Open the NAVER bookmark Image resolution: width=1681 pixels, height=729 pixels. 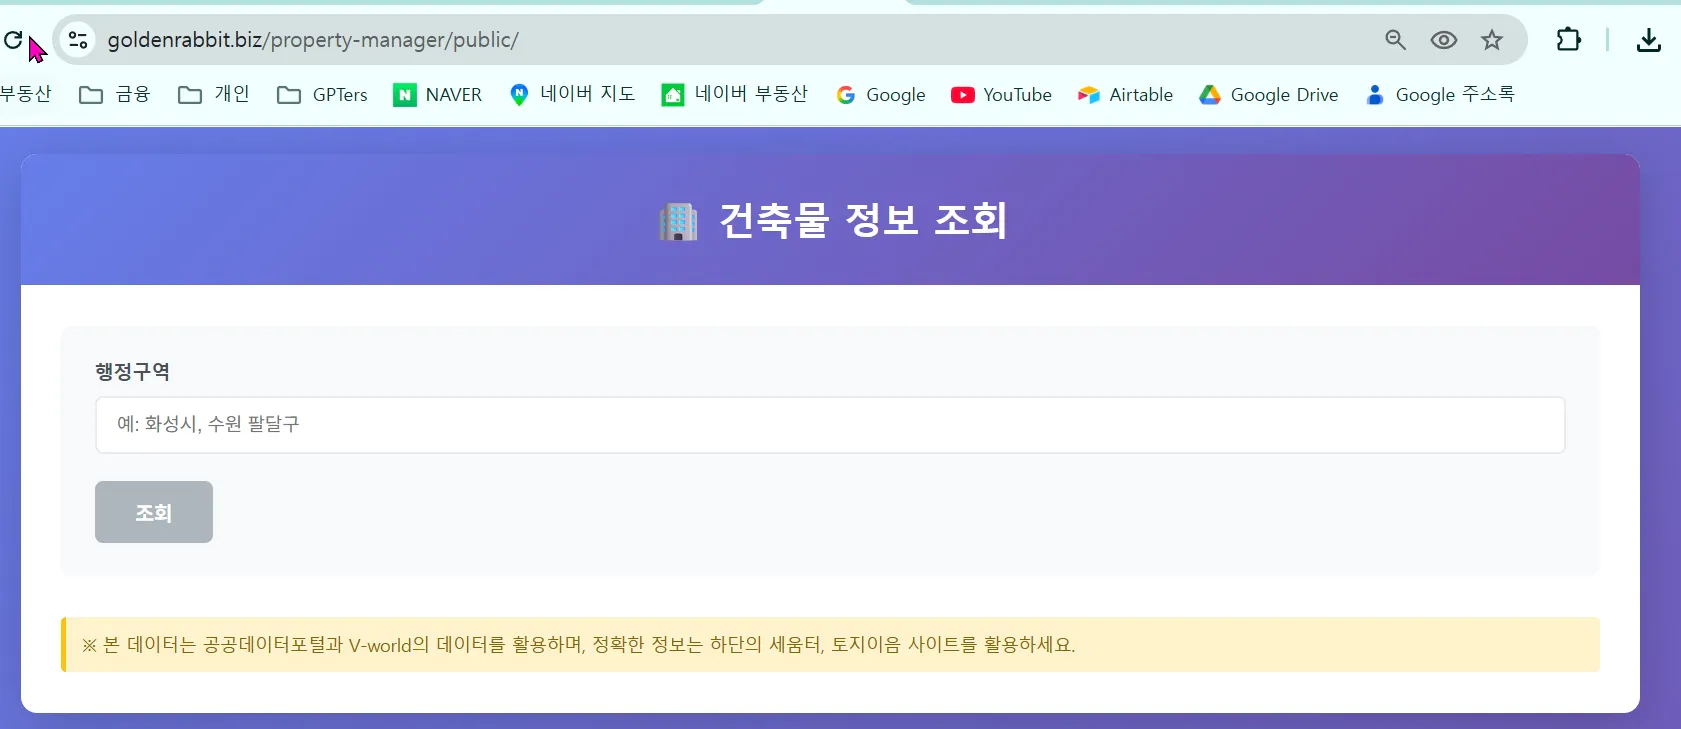pyautogui.click(x=438, y=94)
